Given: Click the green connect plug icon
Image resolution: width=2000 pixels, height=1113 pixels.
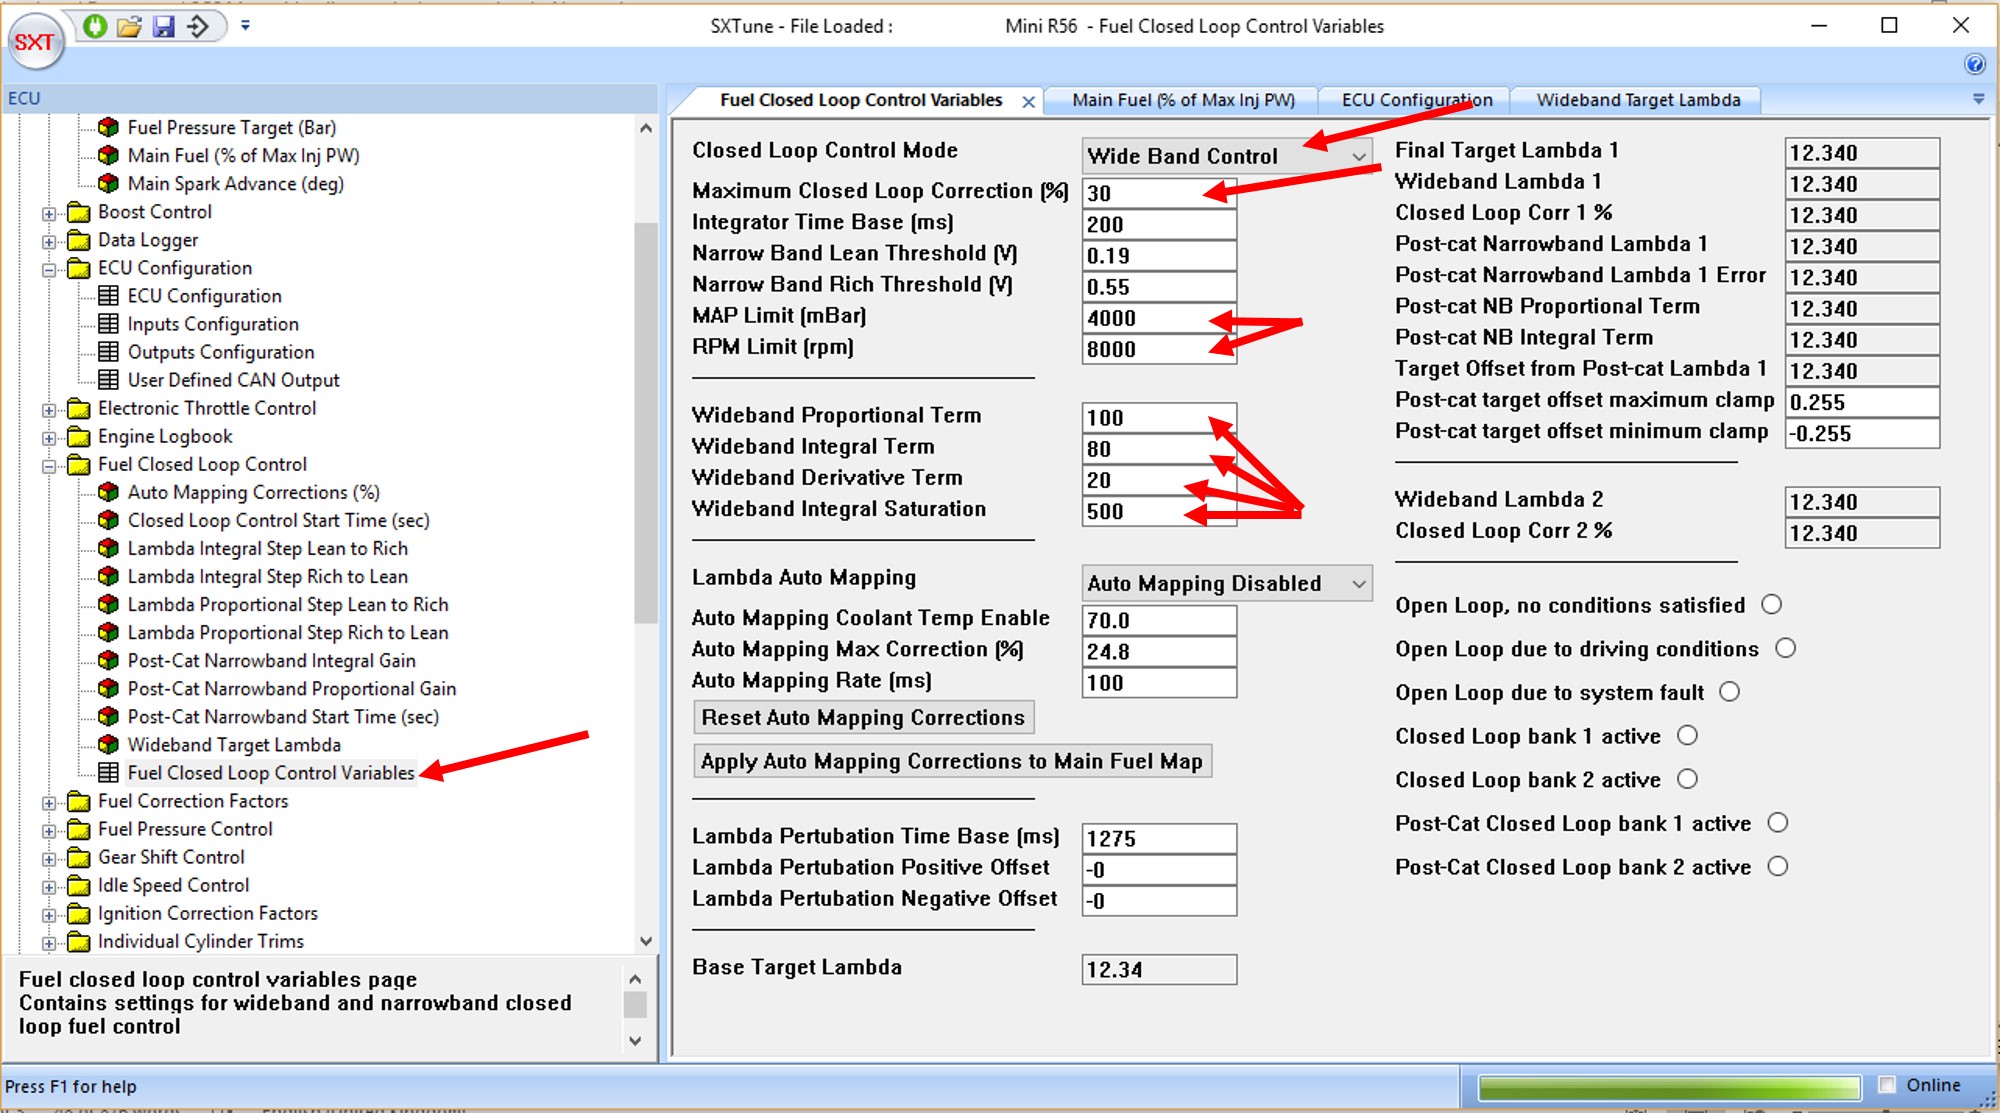Looking at the screenshot, I should tap(95, 26).
